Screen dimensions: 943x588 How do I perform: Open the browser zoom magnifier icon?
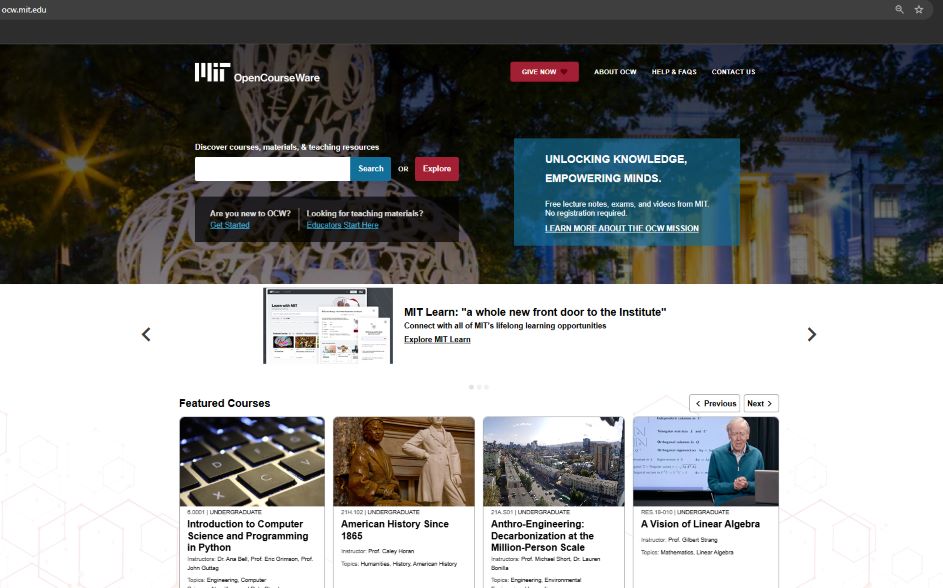click(899, 9)
